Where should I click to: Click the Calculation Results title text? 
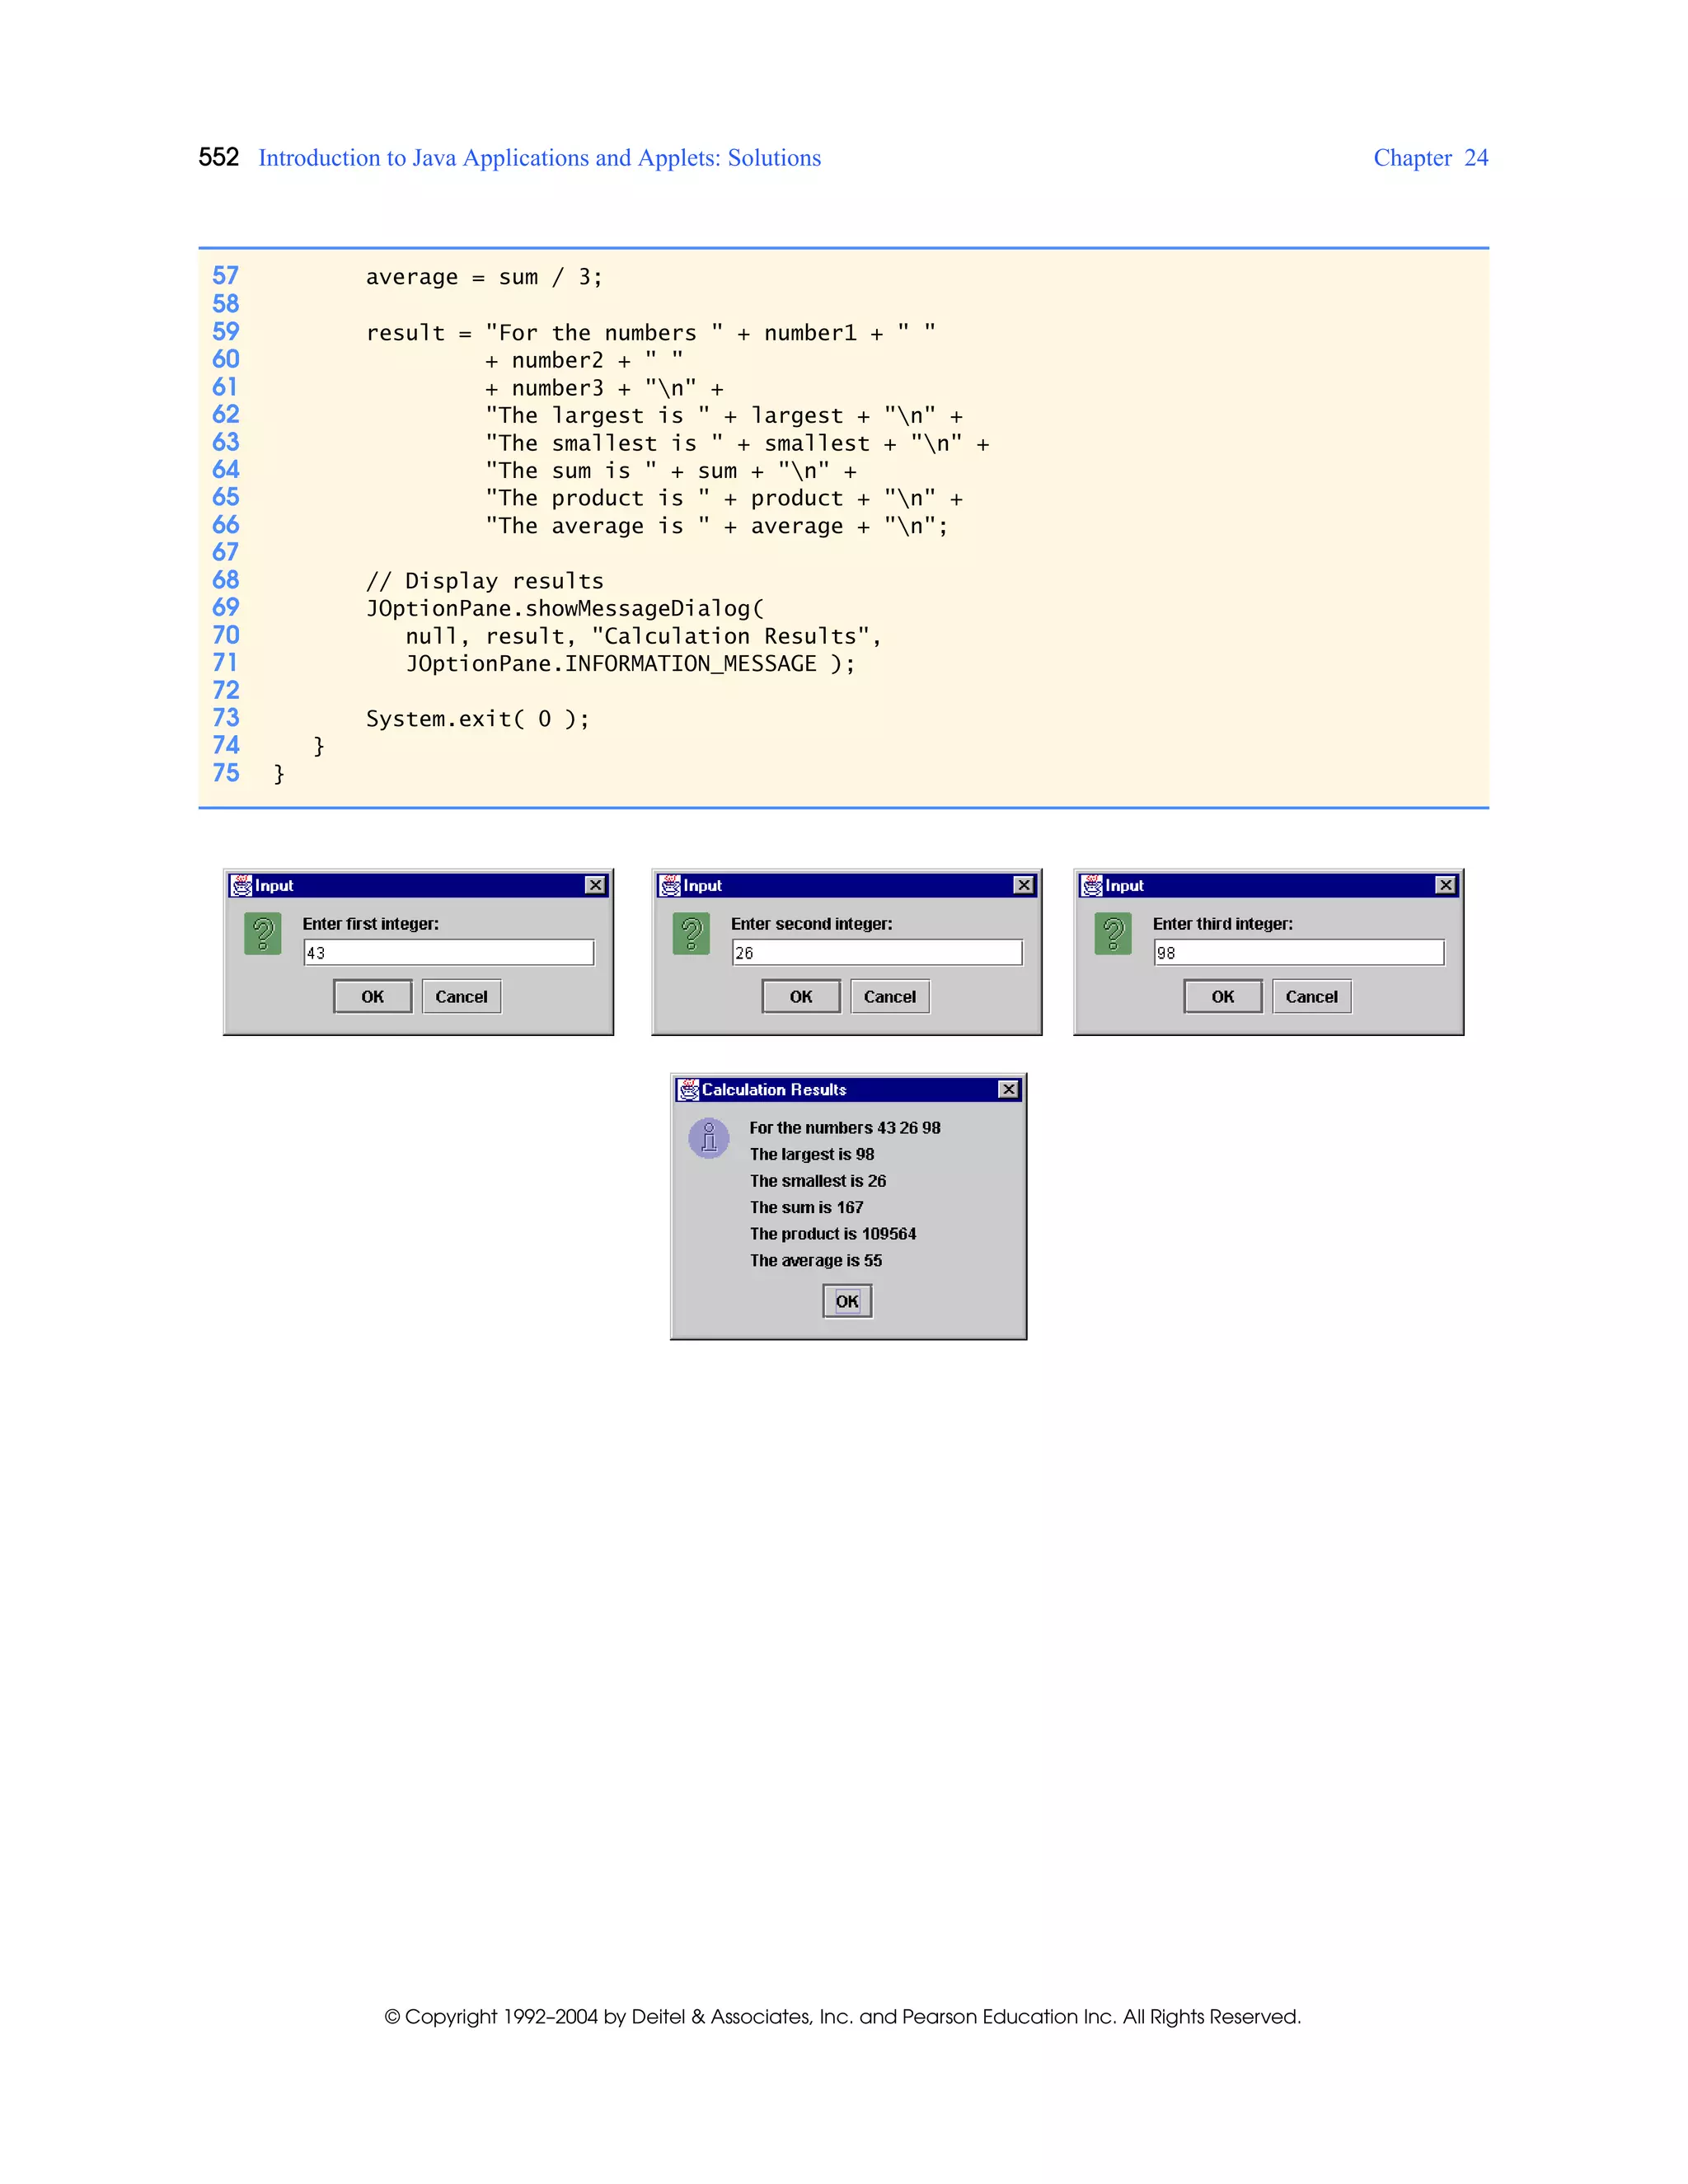coord(774,1089)
